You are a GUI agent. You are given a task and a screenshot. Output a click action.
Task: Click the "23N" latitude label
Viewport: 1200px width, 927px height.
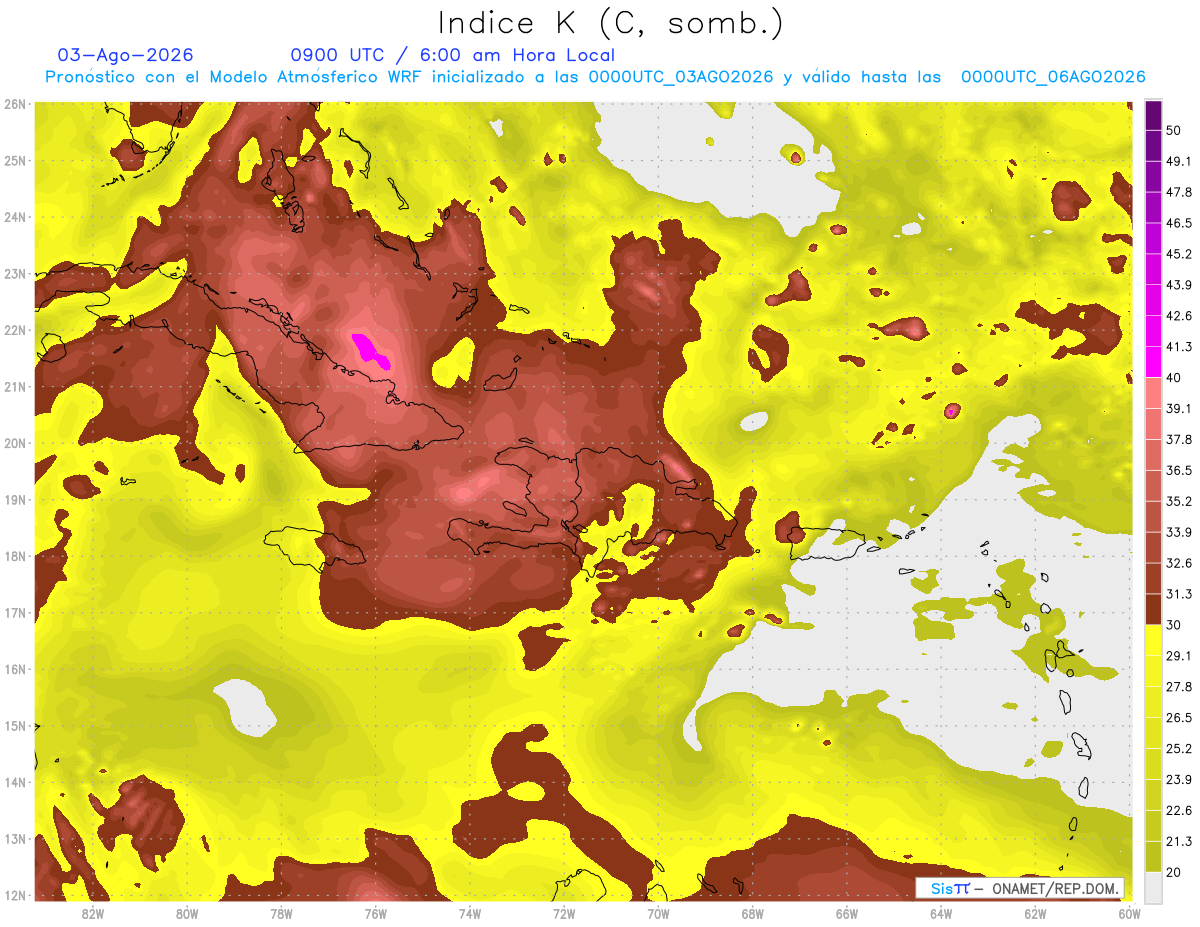point(15,273)
